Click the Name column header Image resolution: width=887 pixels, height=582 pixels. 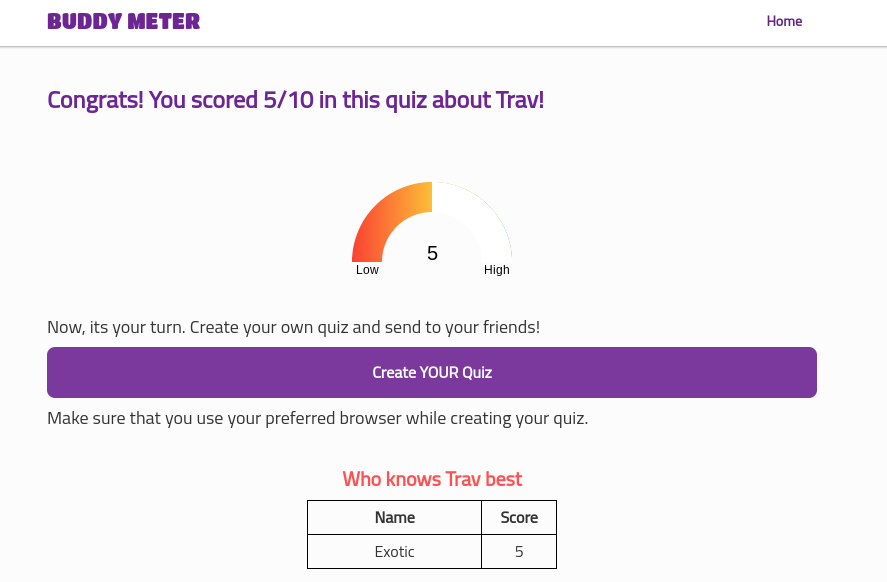pyautogui.click(x=394, y=517)
